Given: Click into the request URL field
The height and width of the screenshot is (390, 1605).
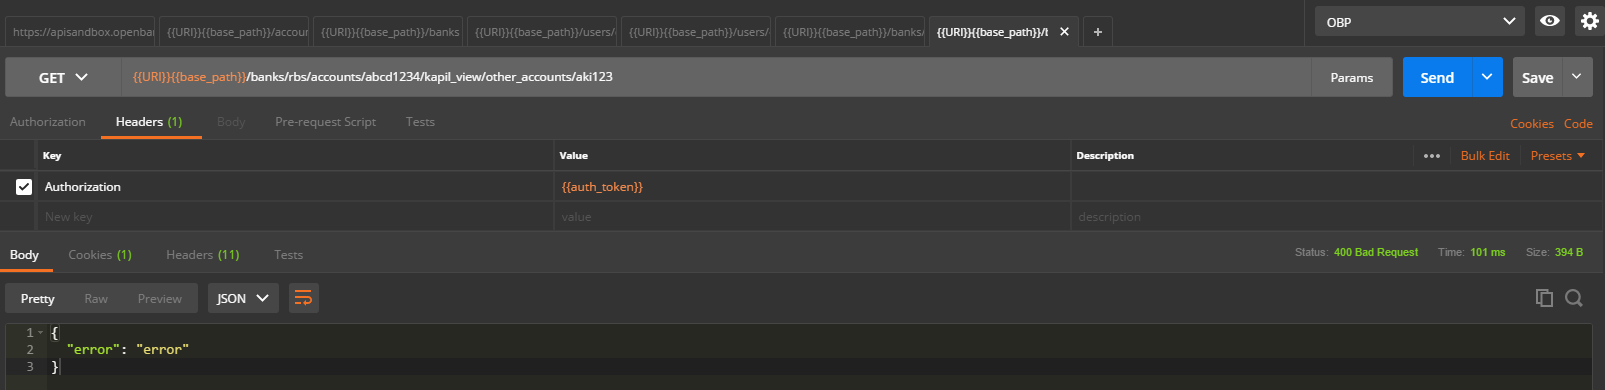Looking at the screenshot, I should [716, 77].
